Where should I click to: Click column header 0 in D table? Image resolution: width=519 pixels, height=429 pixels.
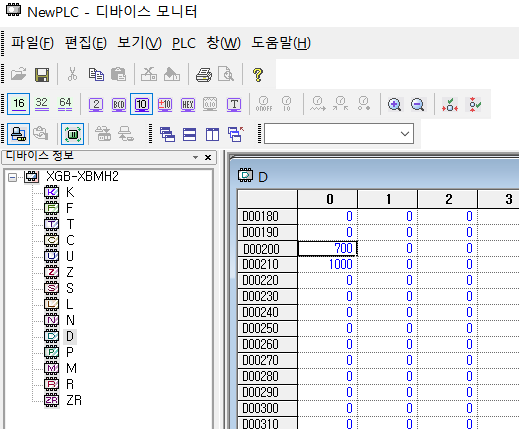327,199
